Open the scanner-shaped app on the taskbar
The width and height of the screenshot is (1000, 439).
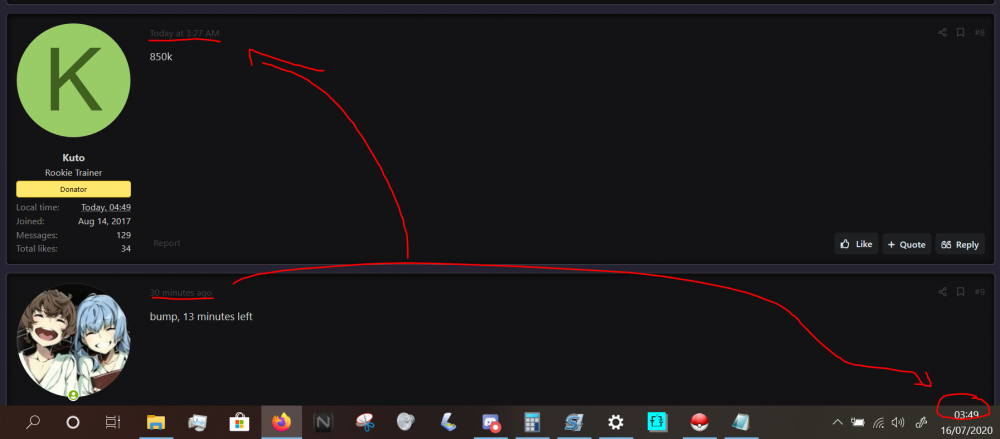448,422
